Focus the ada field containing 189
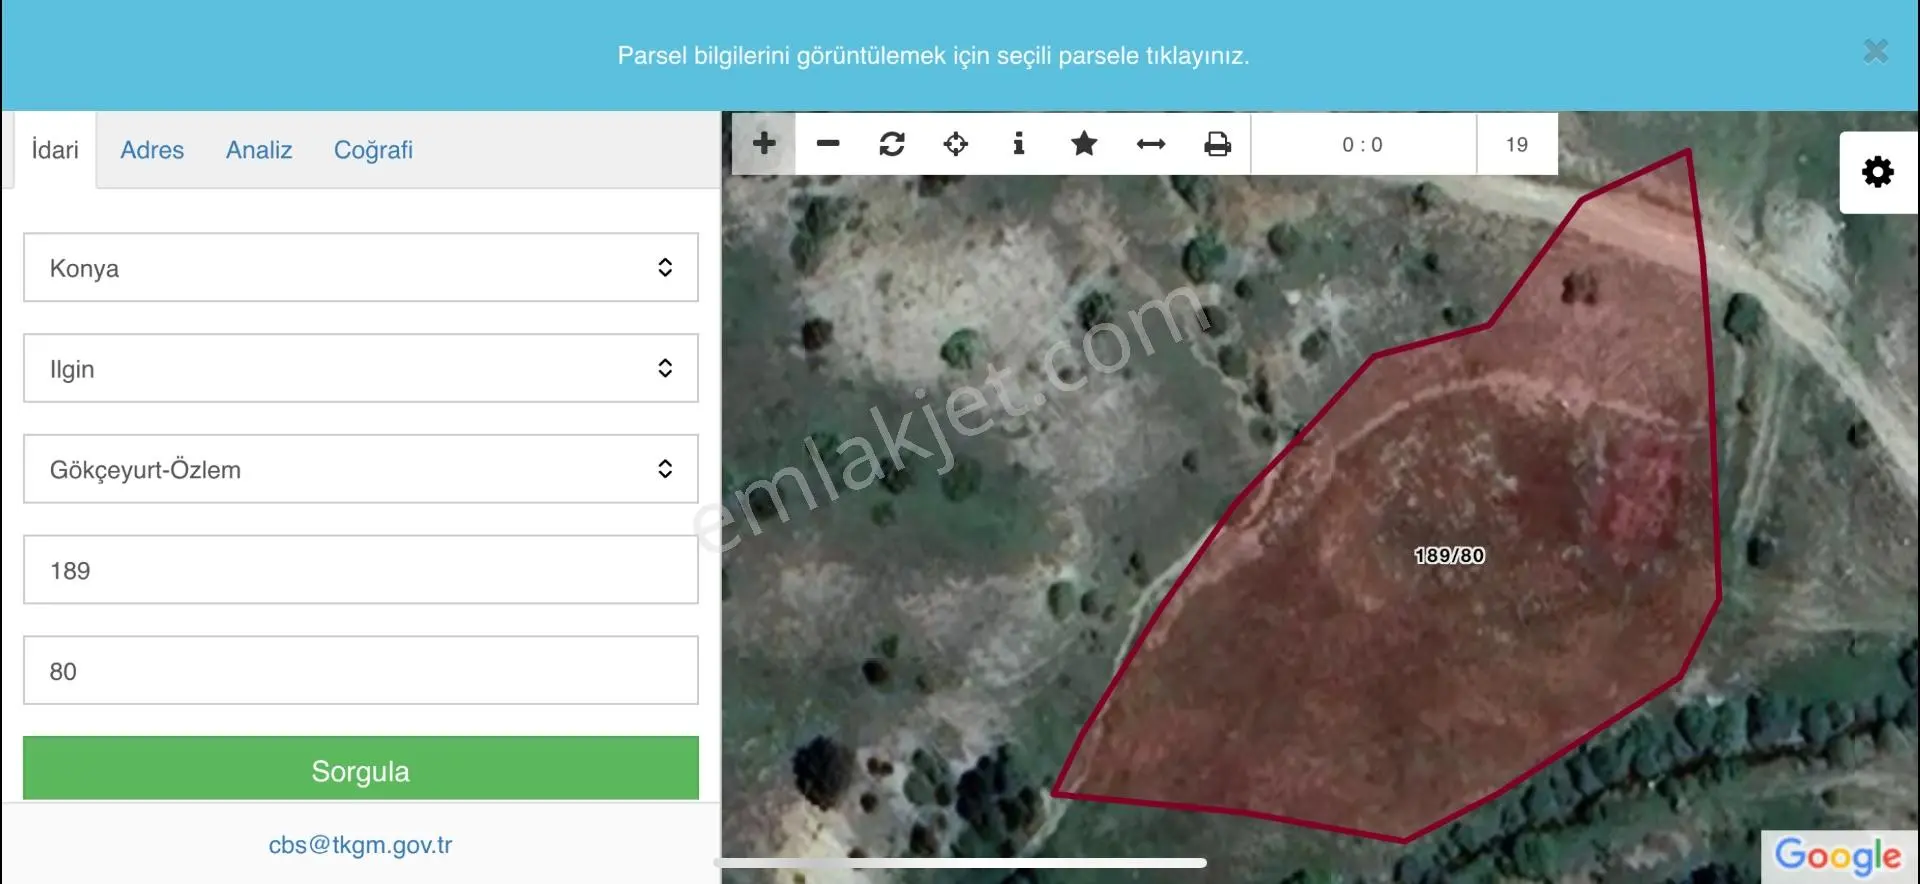This screenshot has height=884, width=1920. pyautogui.click(x=361, y=570)
